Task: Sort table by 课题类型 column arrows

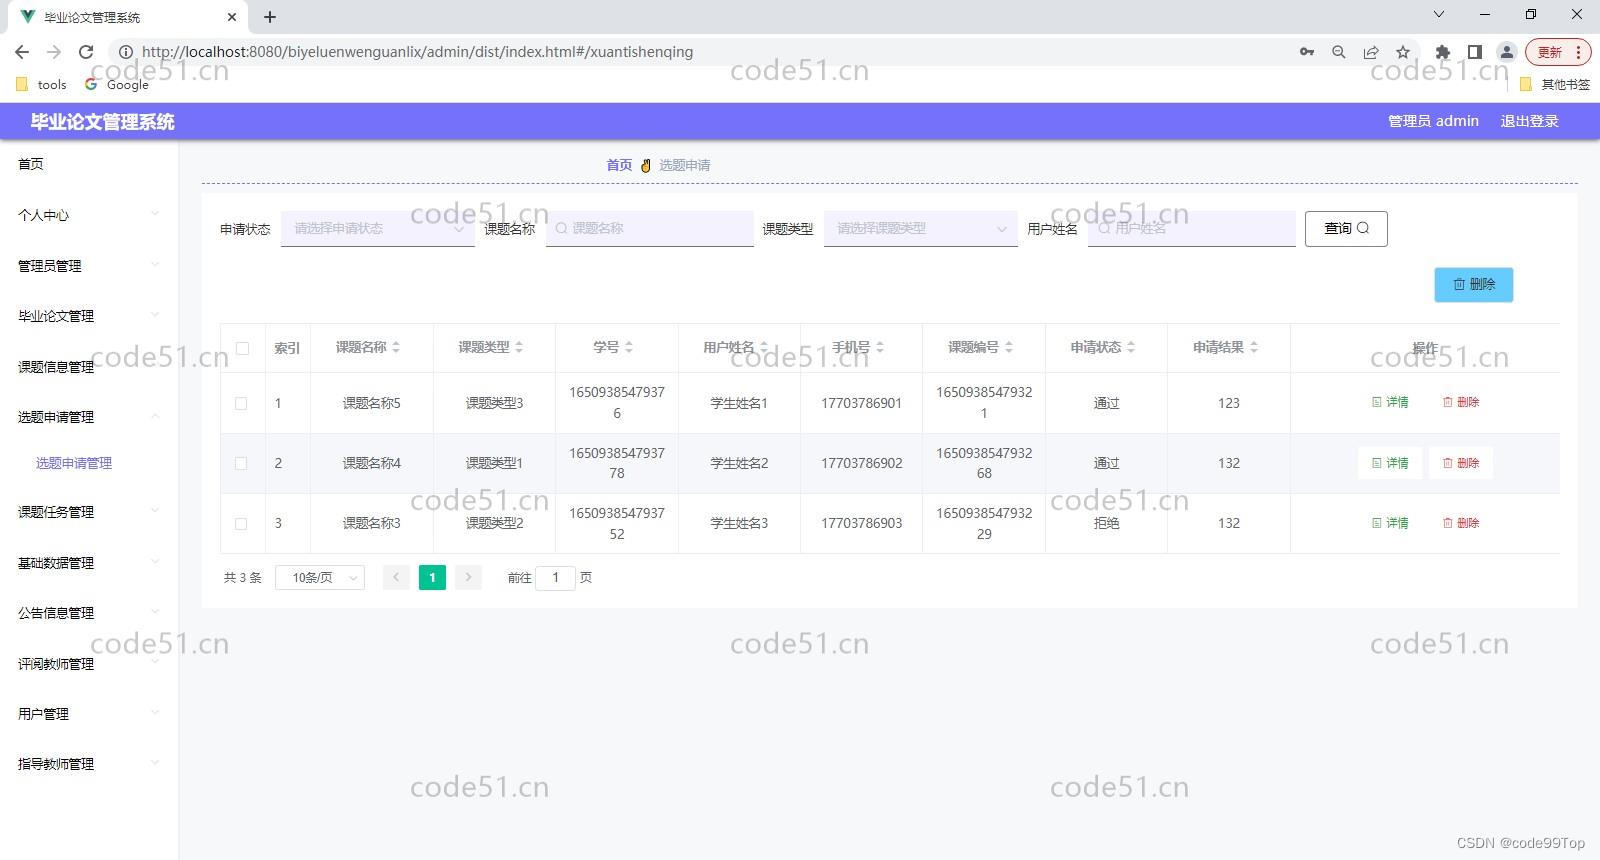Action: click(519, 348)
